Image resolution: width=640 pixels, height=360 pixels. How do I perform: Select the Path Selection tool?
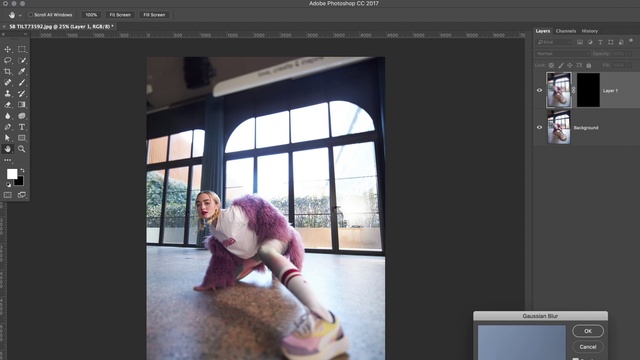pyautogui.click(x=7, y=138)
